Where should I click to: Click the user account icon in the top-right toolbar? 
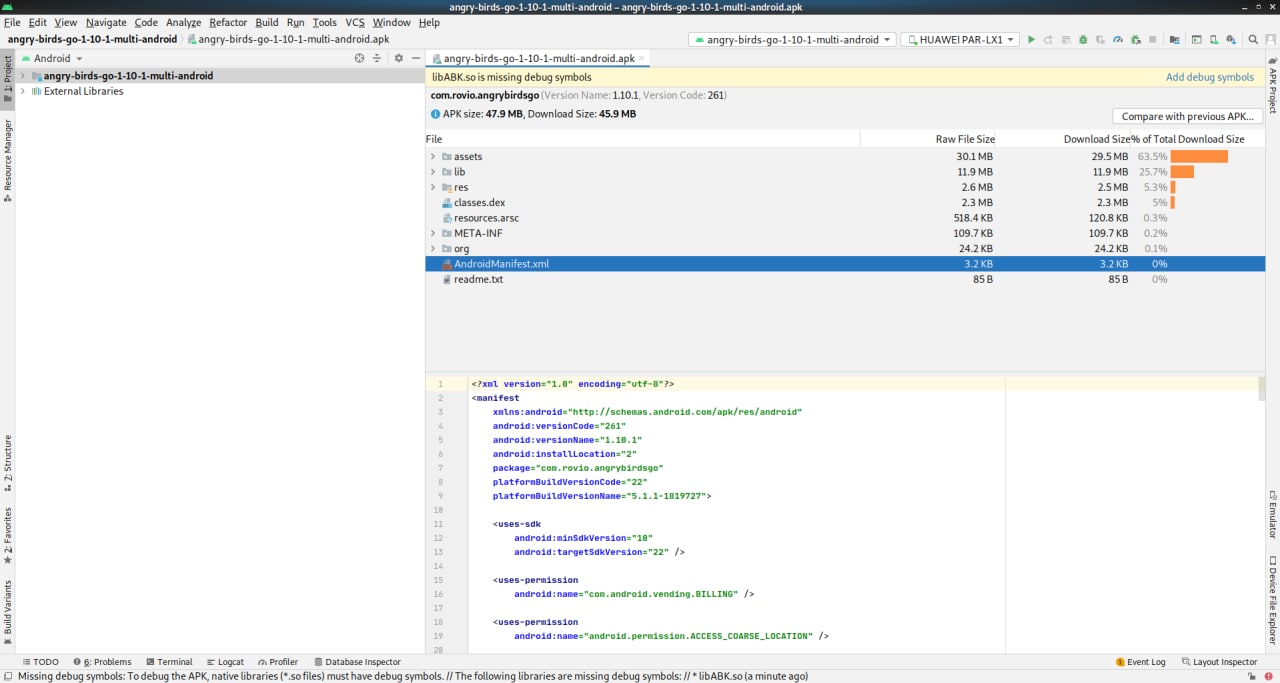click(1270, 40)
